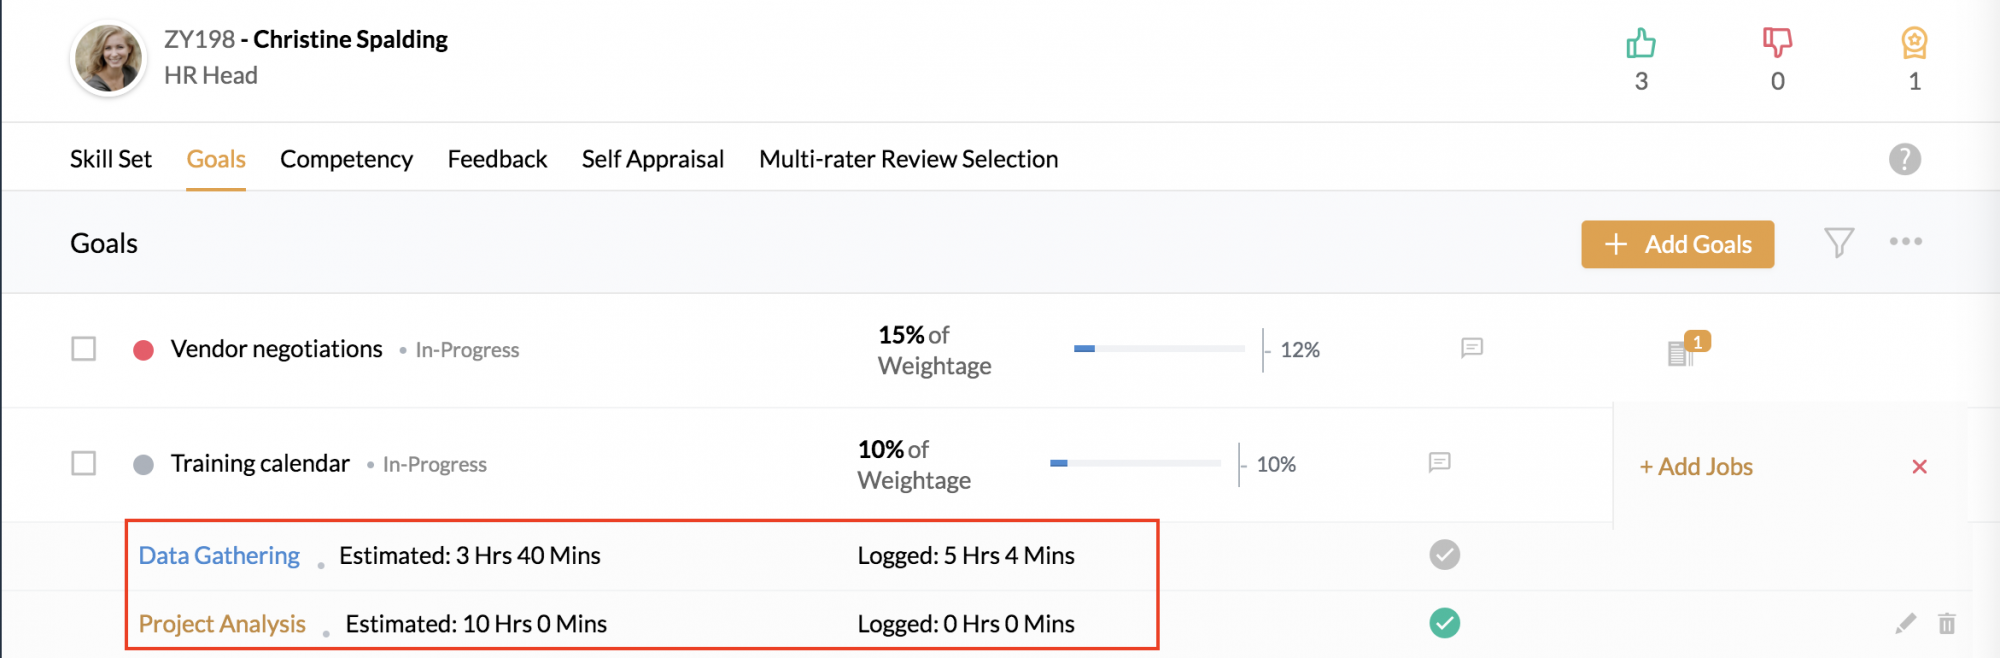Screen dimensions: 2000x658
Task: Delete the Project Analysis job
Action: tap(1947, 623)
